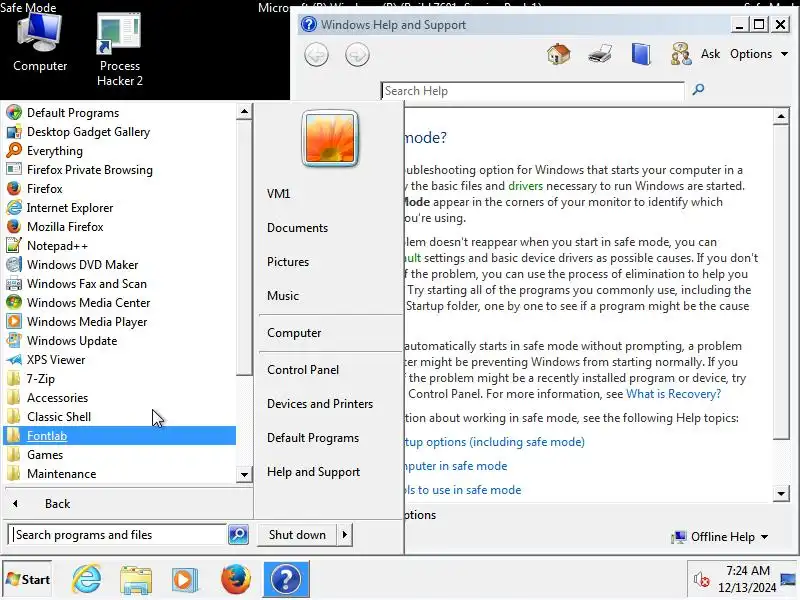Open the Offline Help dropdown
This screenshot has height=600, width=800.
720,537
